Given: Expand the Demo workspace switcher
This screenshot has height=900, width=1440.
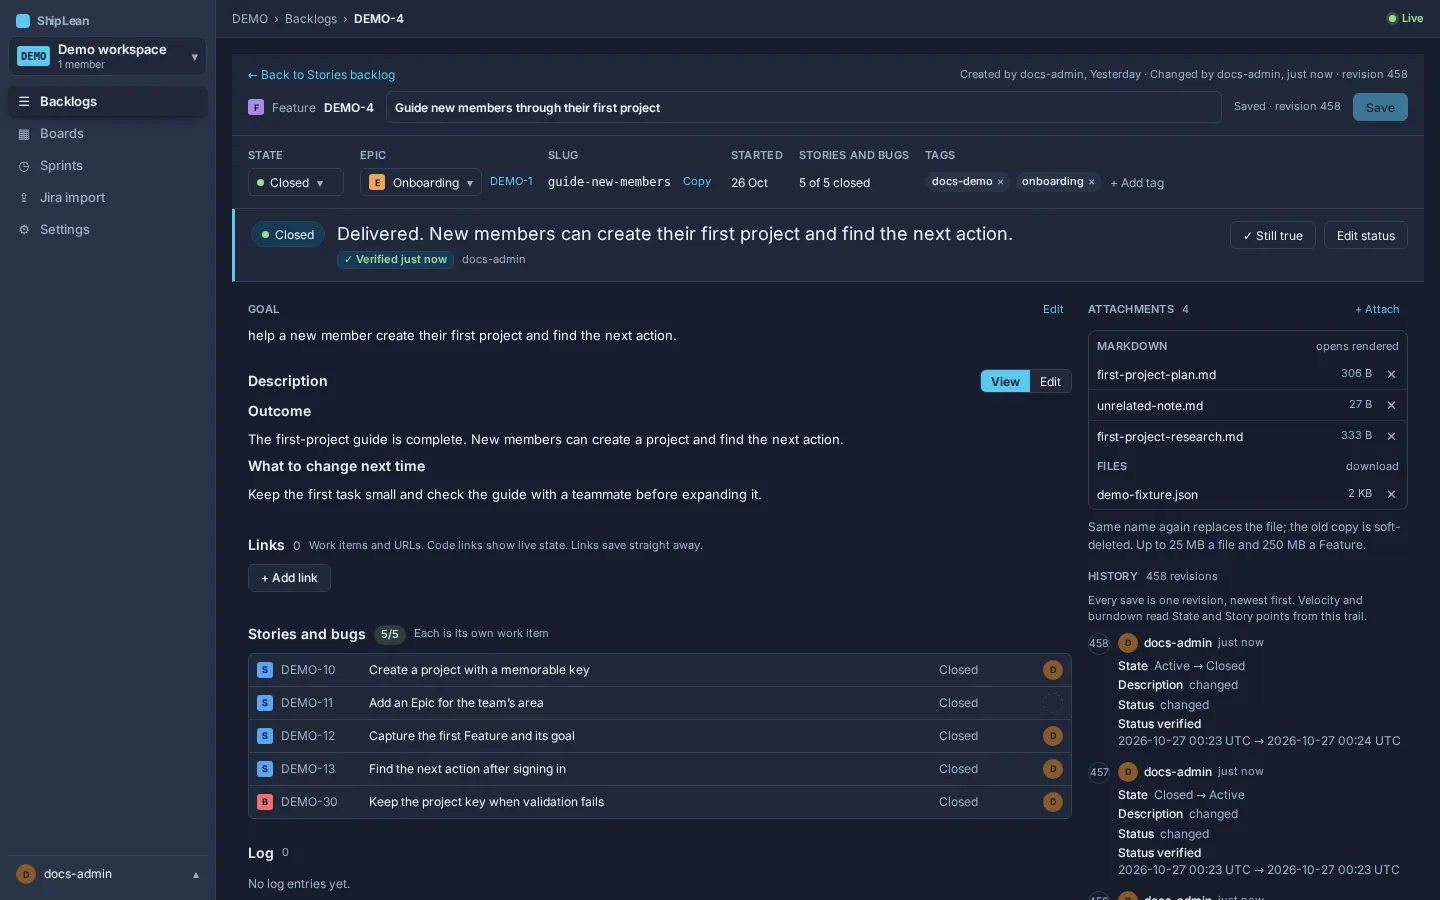Looking at the screenshot, I should (108, 57).
